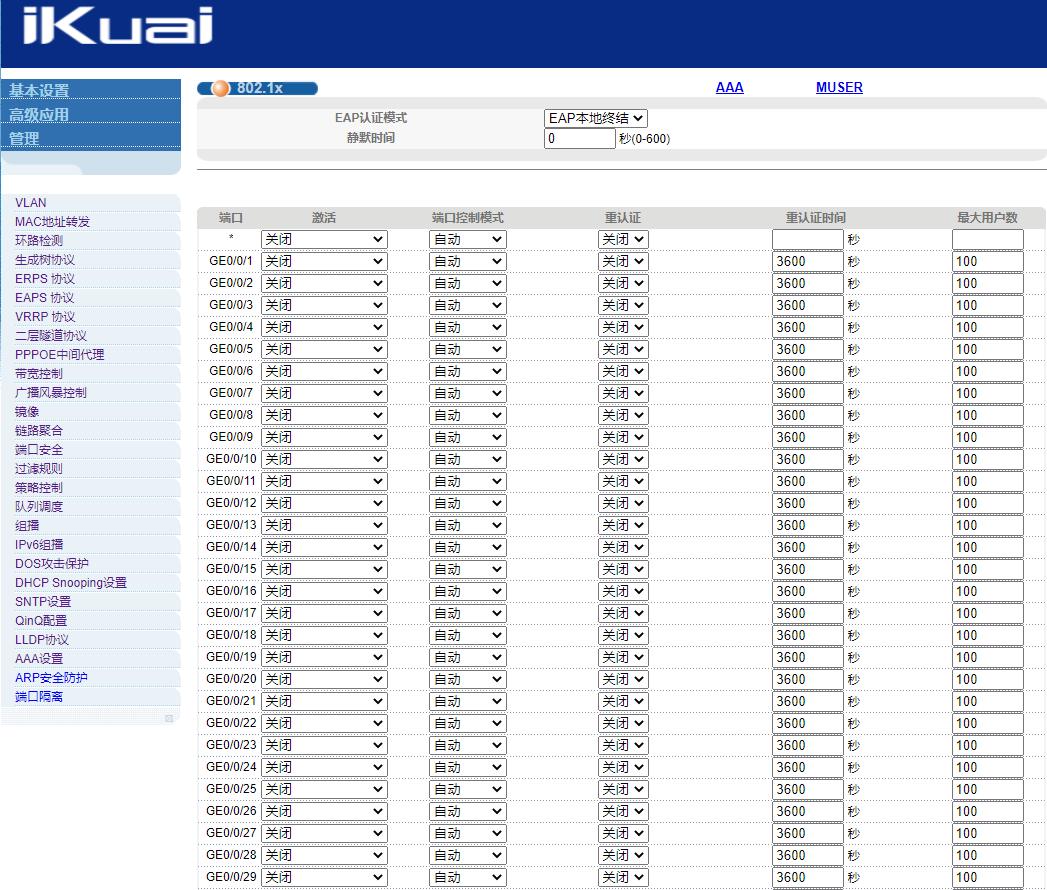Screen dimensions: 1047x890
Task: Click 重认证时间 field for GE0/0/18
Action: [x=807, y=636]
